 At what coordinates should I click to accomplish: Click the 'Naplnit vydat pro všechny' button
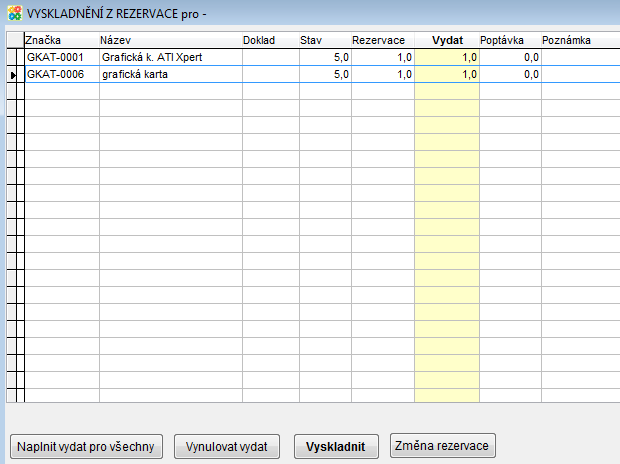86,447
